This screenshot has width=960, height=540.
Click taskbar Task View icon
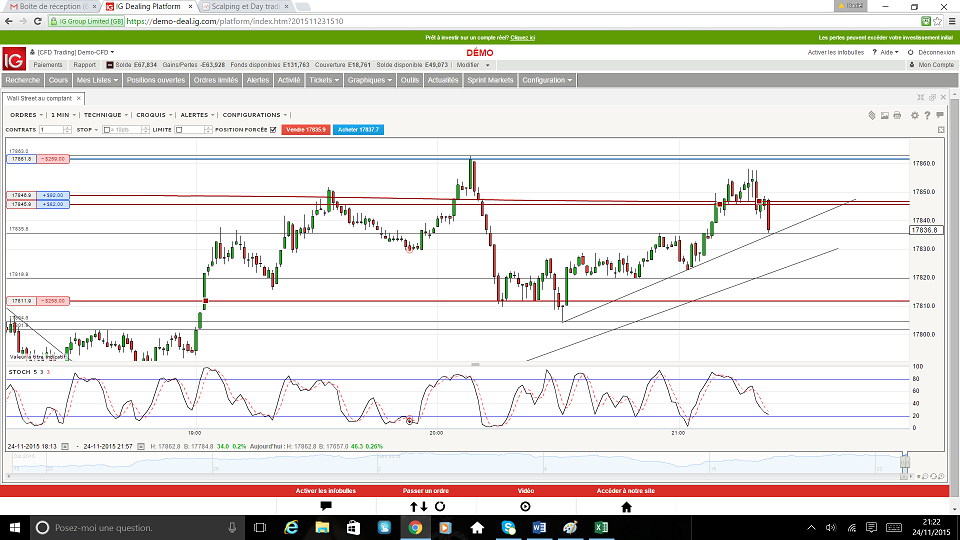pos(260,527)
